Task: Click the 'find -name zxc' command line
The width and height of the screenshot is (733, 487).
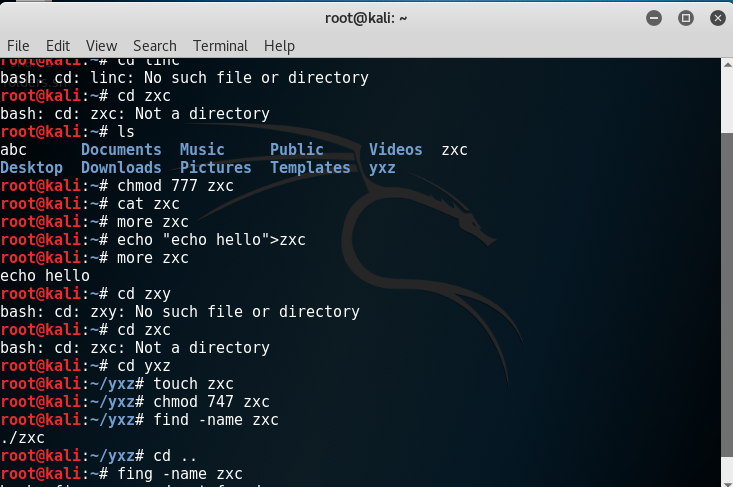Action: (x=139, y=420)
